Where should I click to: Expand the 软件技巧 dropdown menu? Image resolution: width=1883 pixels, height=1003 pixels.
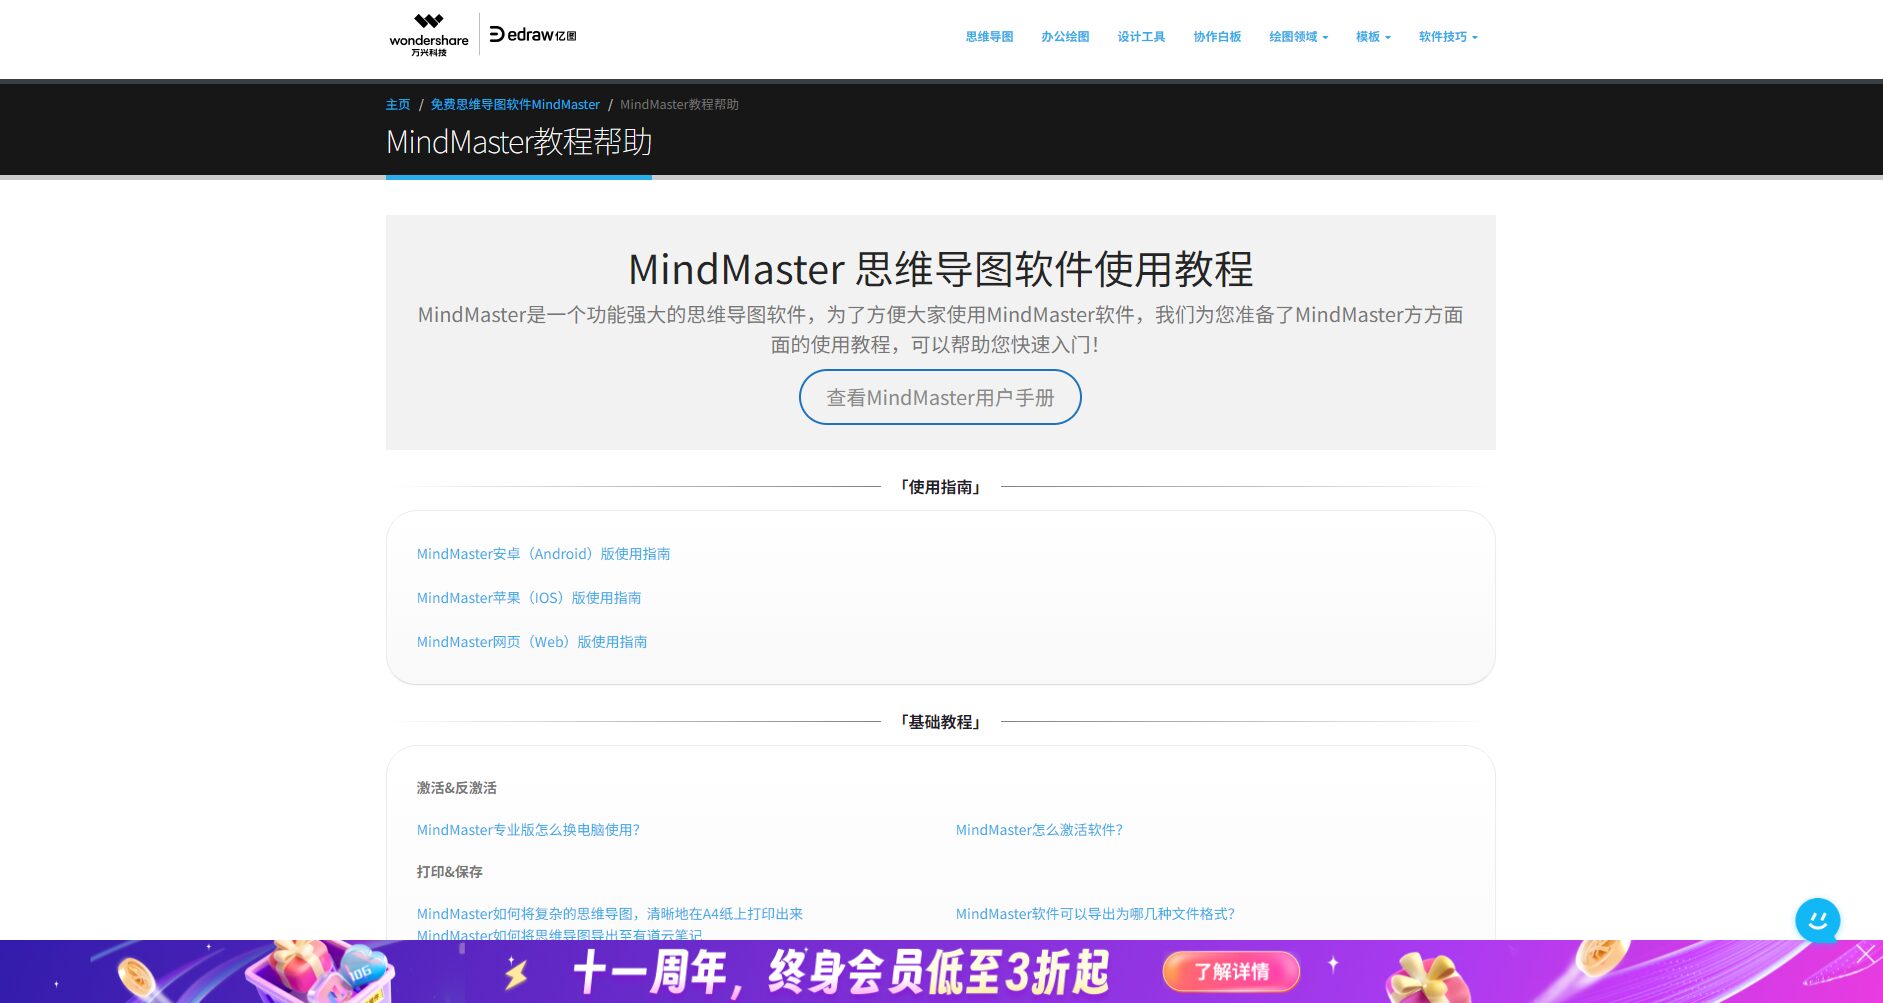(1447, 37)
